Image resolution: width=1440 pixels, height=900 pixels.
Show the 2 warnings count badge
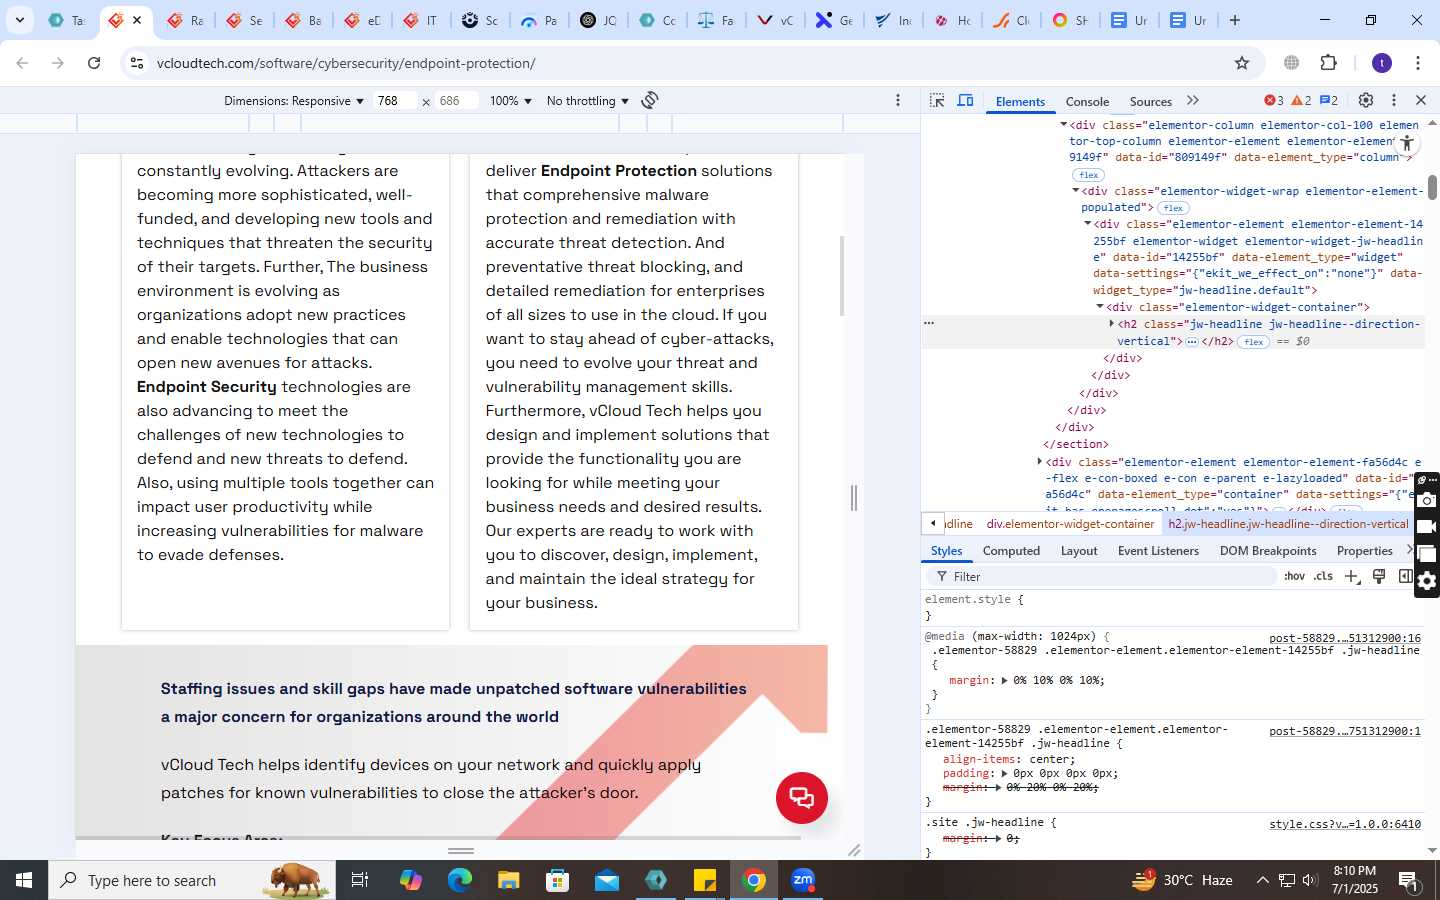pyautogui.click(x=1301, y=100)
